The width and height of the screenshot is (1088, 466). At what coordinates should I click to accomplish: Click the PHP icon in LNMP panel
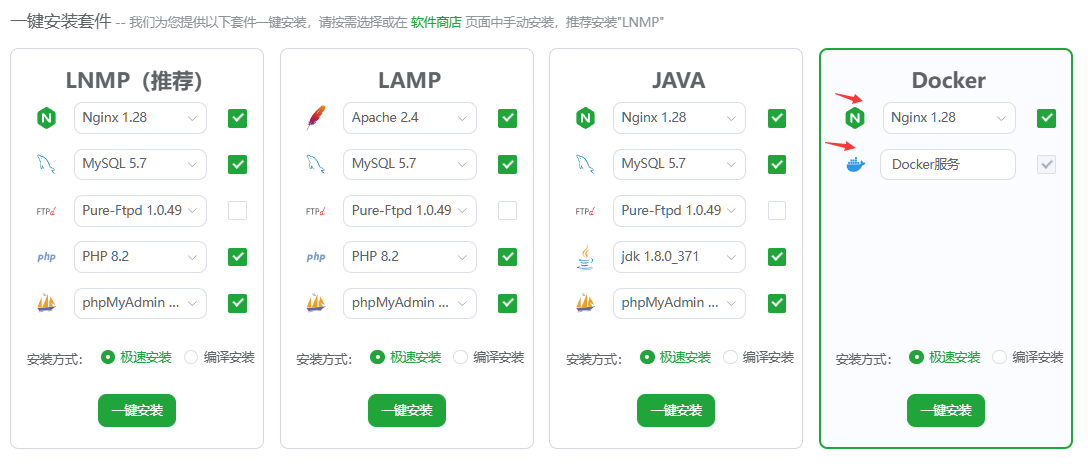click(46, 257)
